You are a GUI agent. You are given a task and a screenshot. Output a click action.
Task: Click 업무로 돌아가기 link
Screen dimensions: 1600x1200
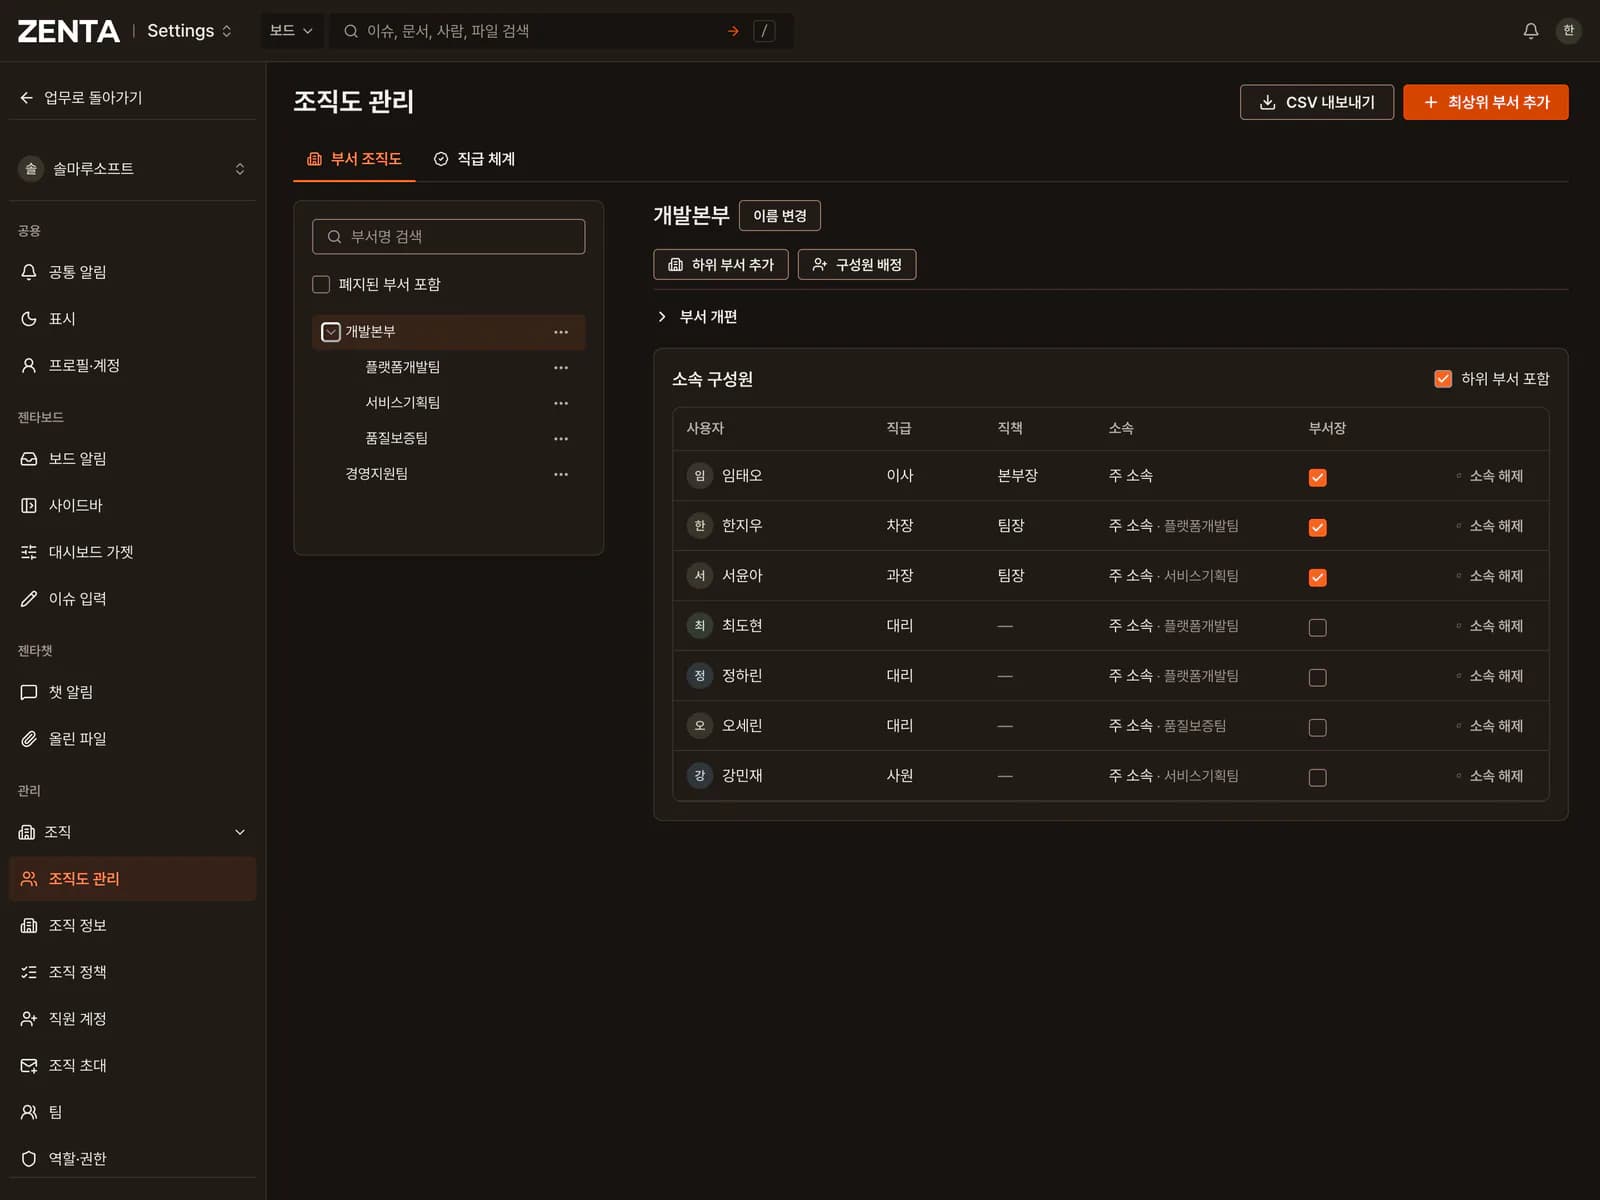coord(81,98)
